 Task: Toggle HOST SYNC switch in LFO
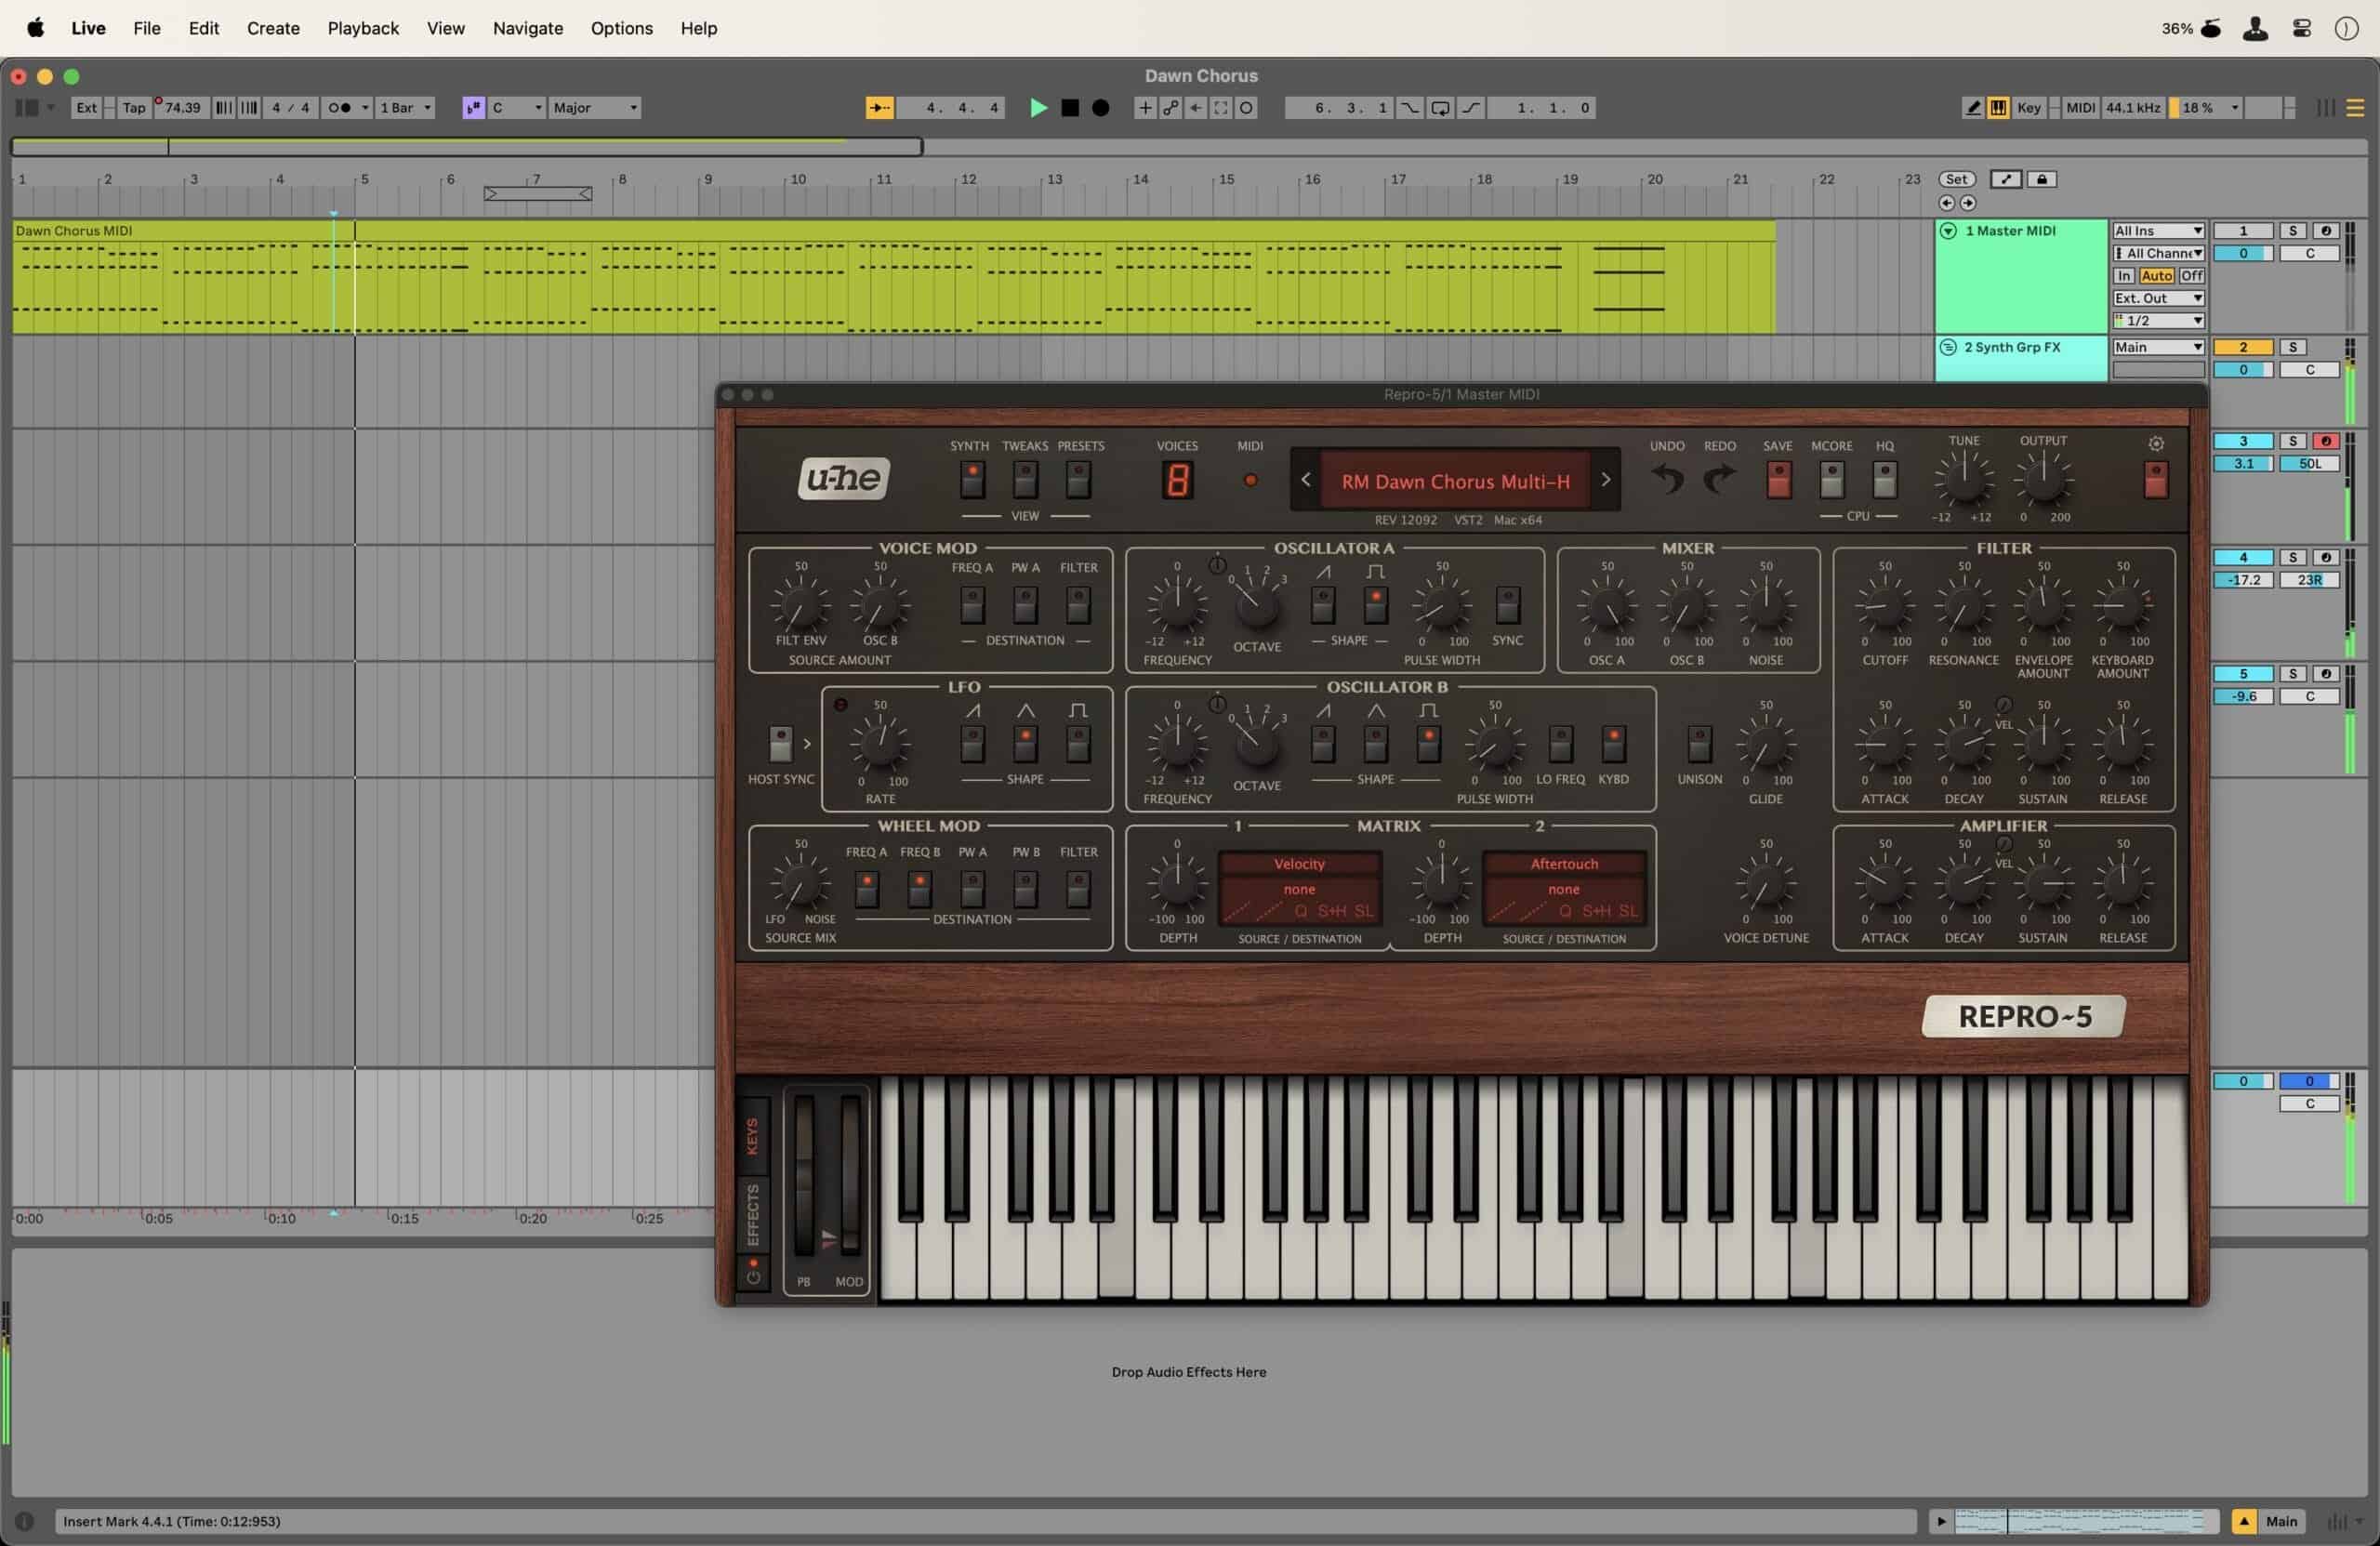pyautogui.click(x=780, y=744)
